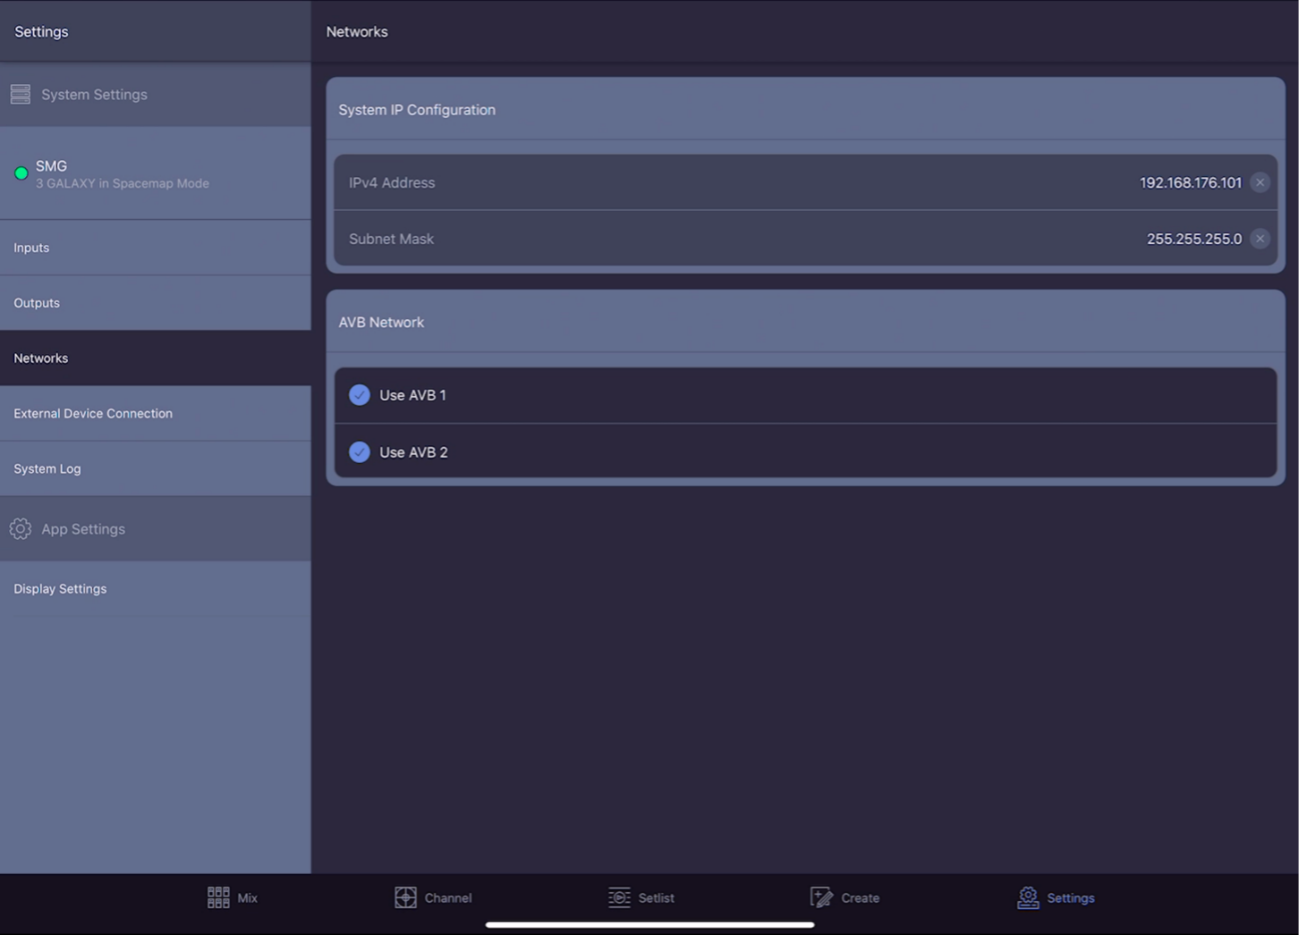The width and height of the screenshot is (1301, 935).
Task: Click the Networks page title
Action: [357, 32]
